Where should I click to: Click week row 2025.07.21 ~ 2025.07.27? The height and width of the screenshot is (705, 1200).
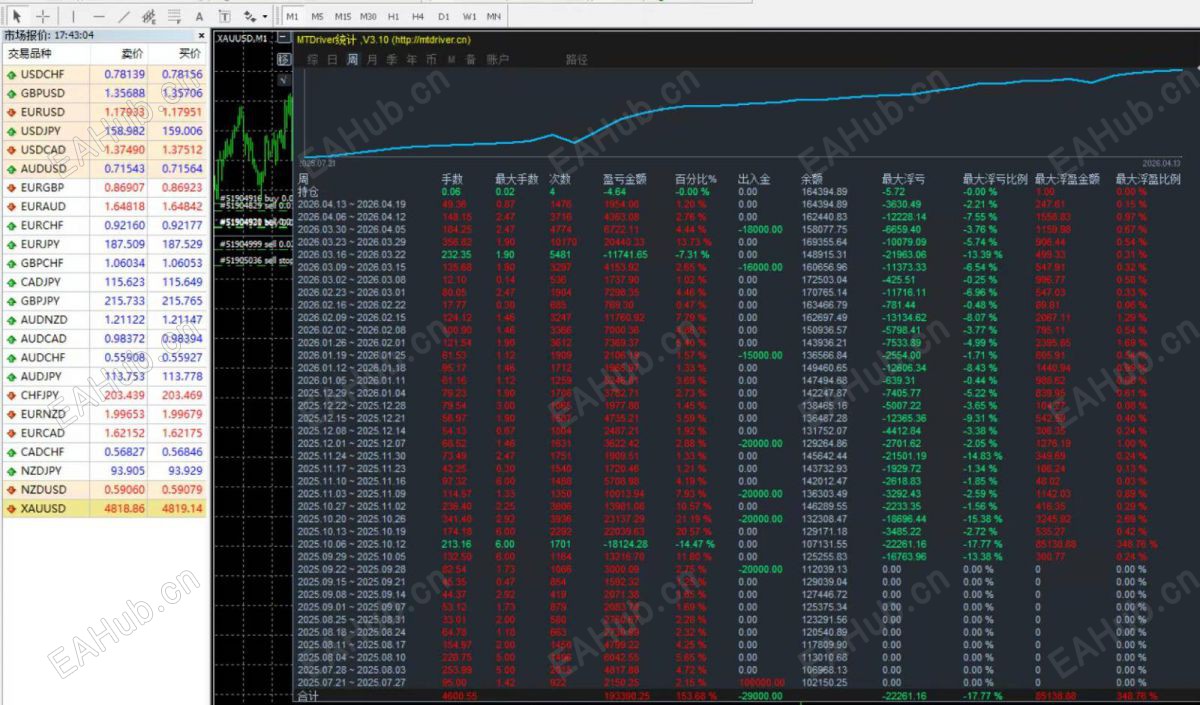739,683
